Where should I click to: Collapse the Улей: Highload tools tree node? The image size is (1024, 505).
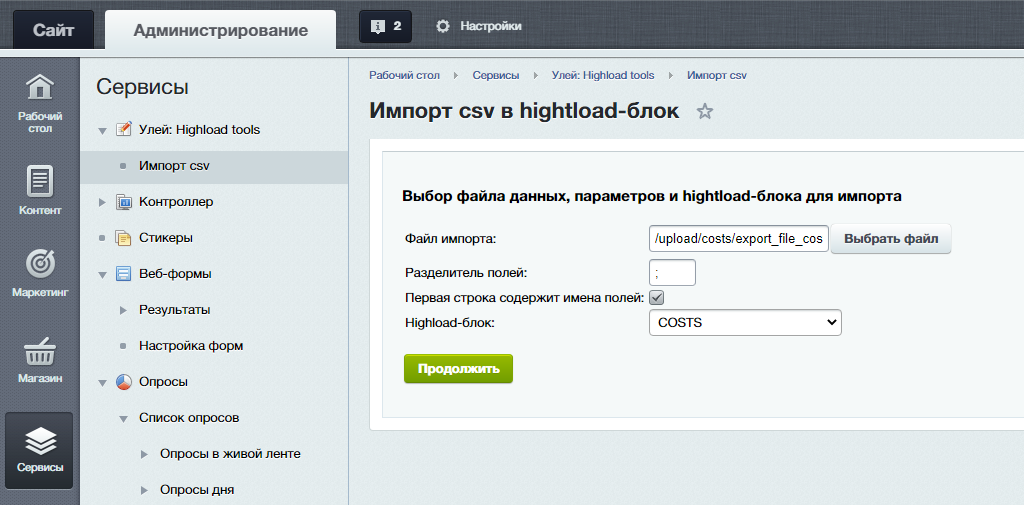tap(102, 131)
